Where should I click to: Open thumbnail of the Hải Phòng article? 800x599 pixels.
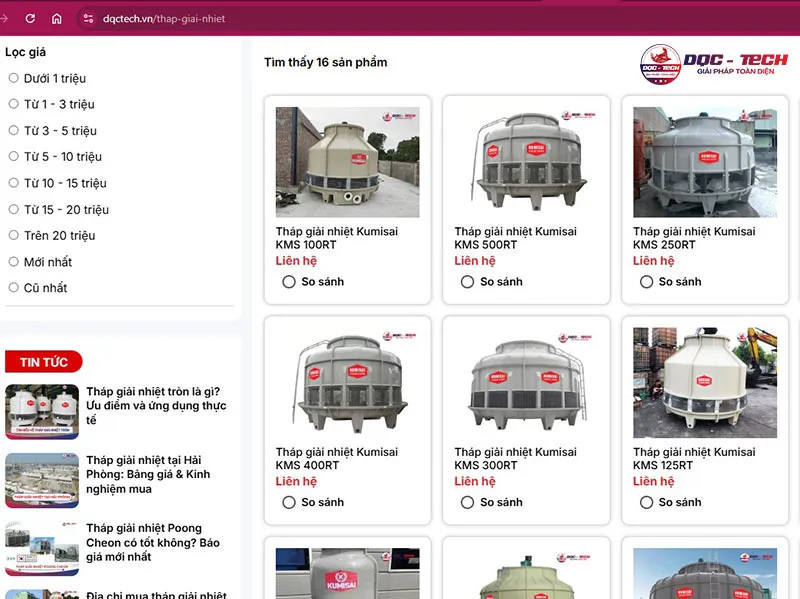point(42,480)
